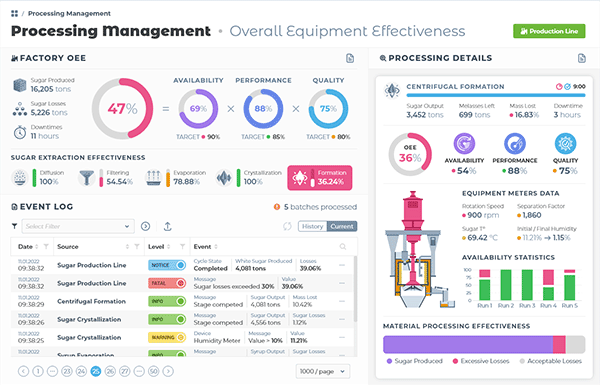Viewport: 600px width, 385px height.
Task: Select the 47% factory OEE donut chart
Action: click(122, 109)
